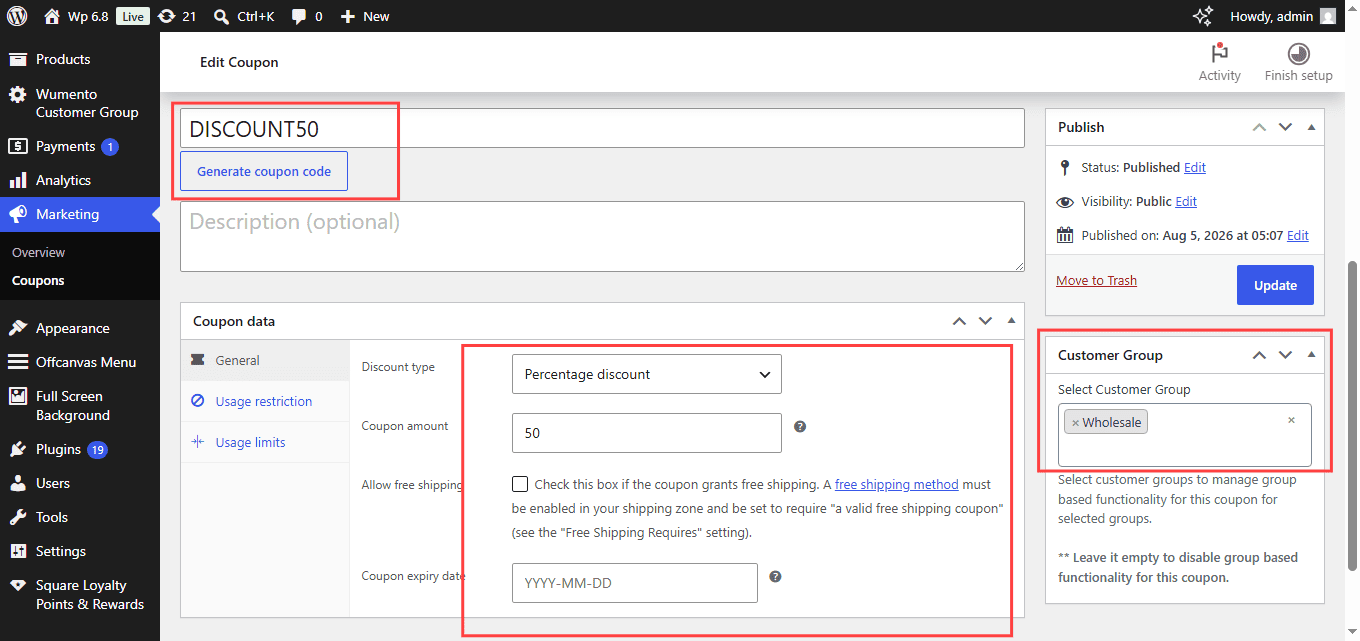
Task: Collapse the Publish panel
Action: coord(1311,127)
